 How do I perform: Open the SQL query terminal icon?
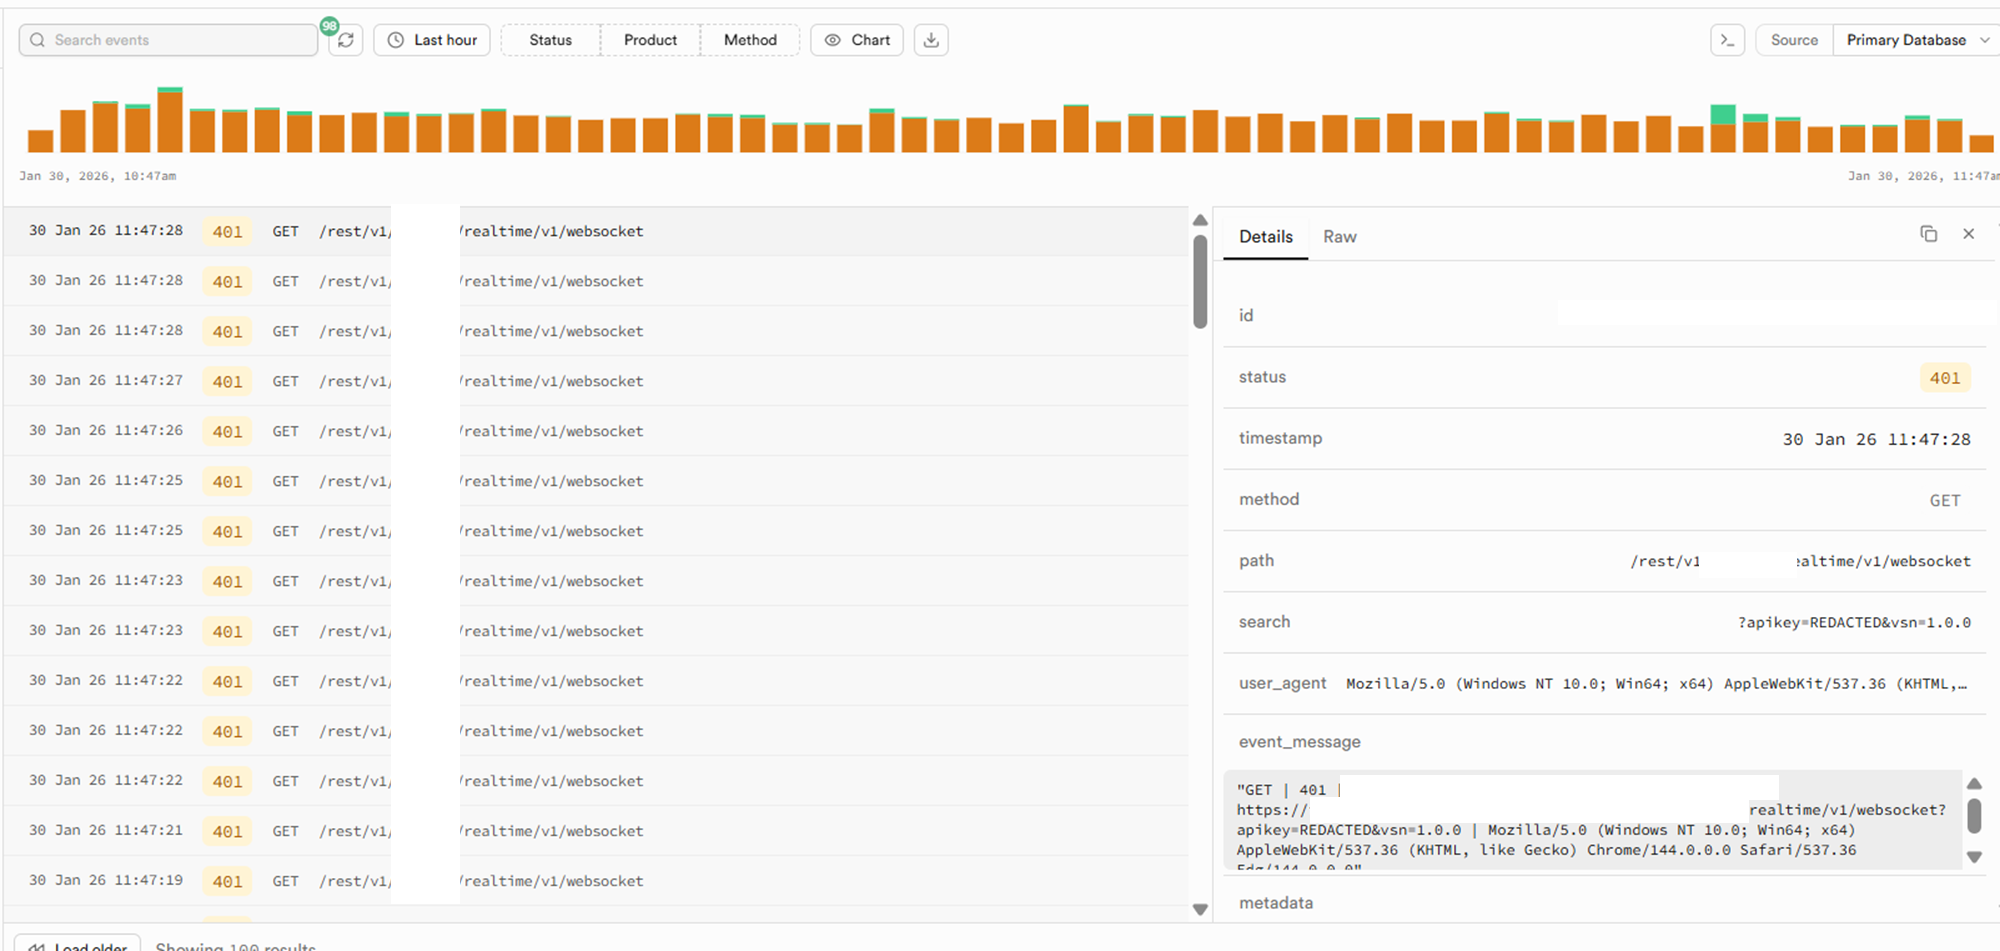click(x=1727, y=40)
